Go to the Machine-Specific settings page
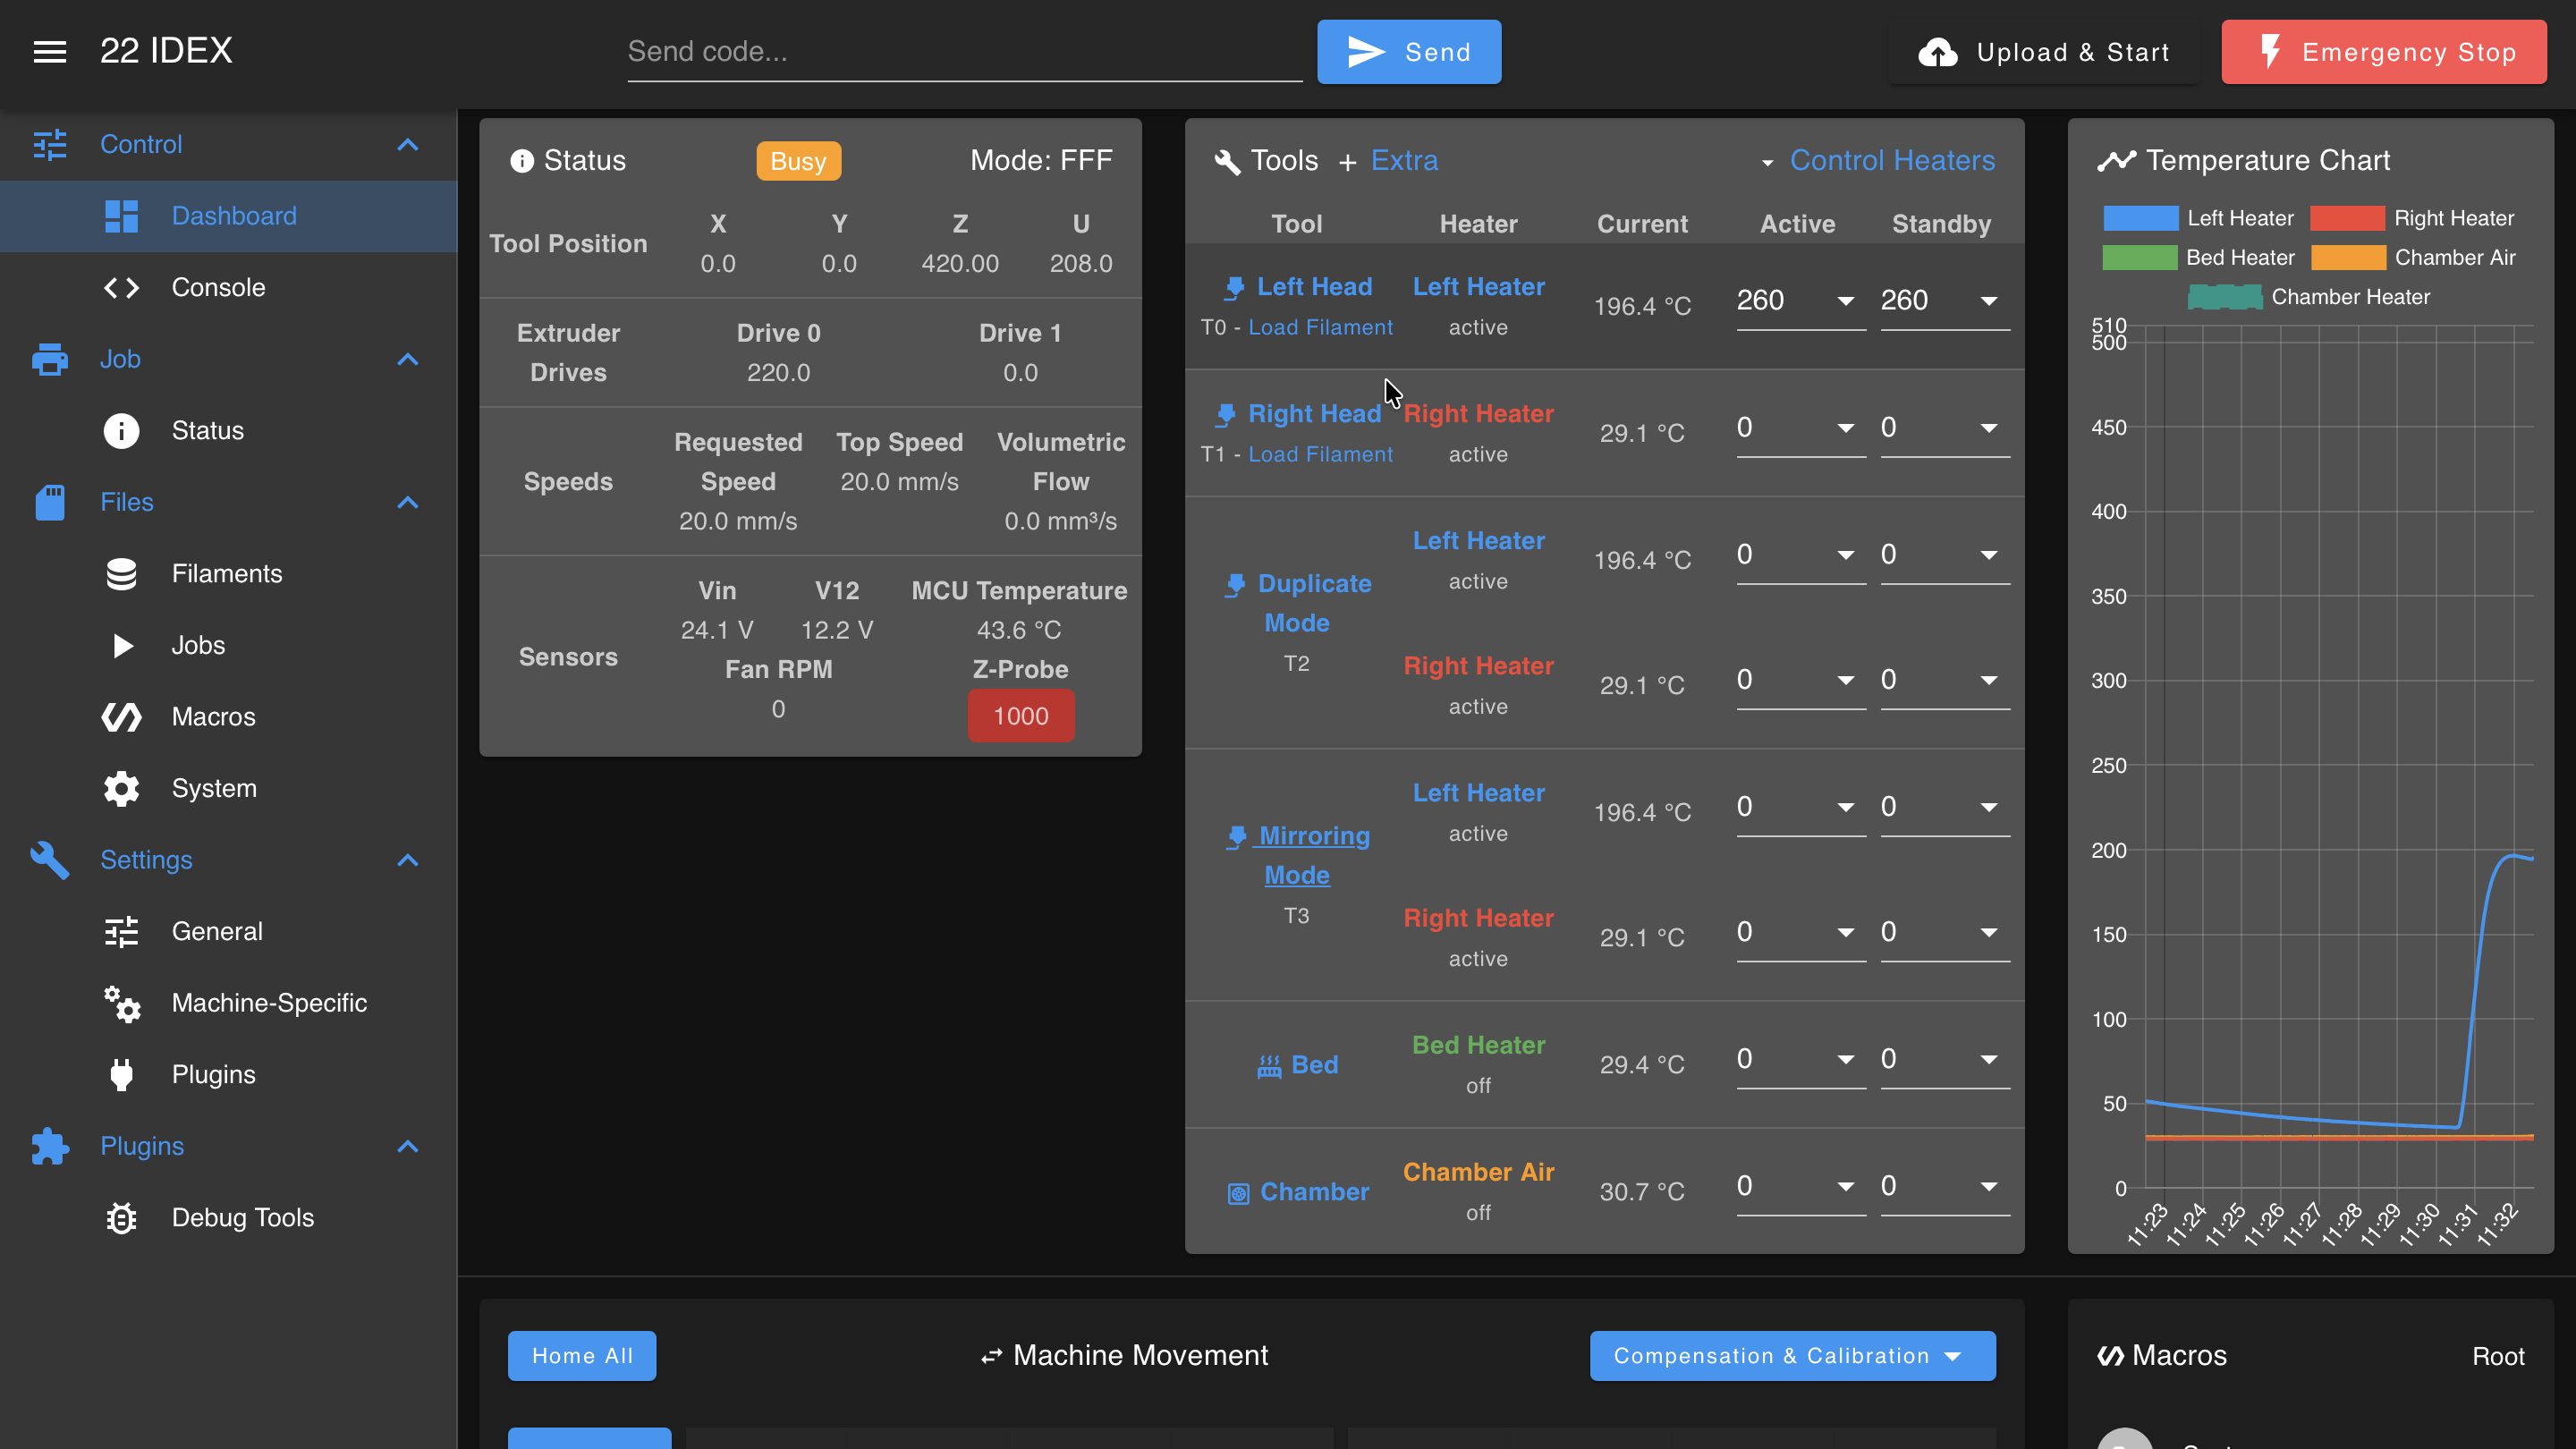This screenshot has height=1449, width=2576. [228, 1003]
